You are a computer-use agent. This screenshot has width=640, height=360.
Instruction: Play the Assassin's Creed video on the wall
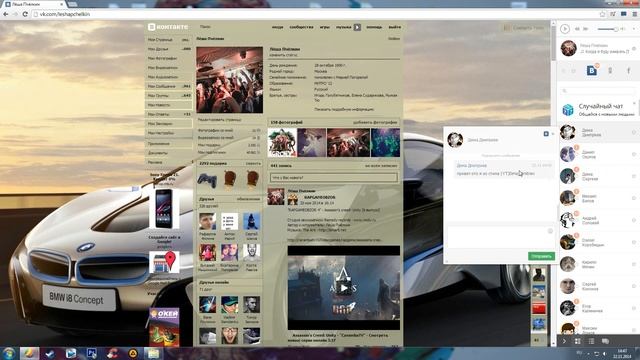pos(344,288)
